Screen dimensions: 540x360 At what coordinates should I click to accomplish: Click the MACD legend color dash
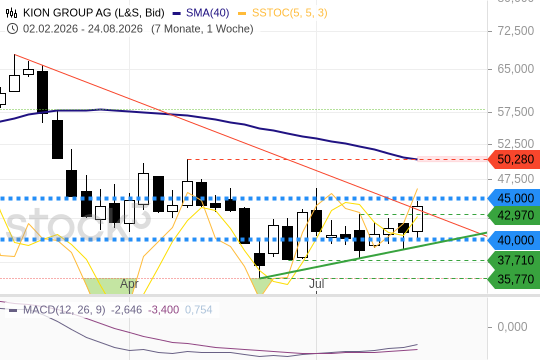coord(13,310)
